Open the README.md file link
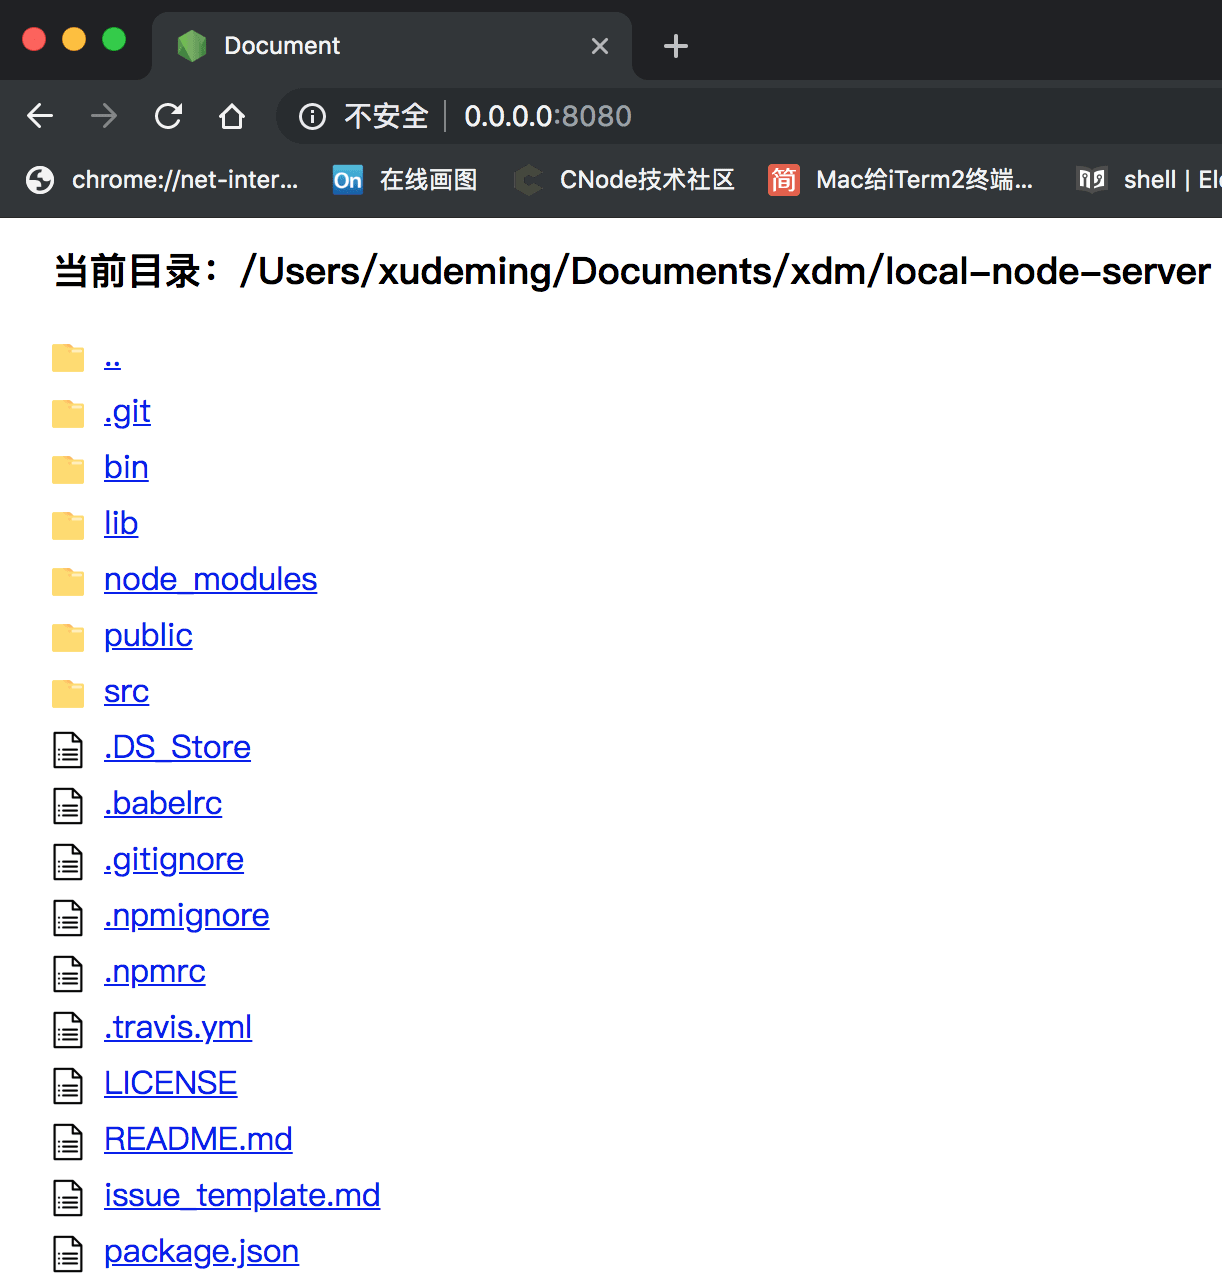1222x1288 pixels. 198,1139
